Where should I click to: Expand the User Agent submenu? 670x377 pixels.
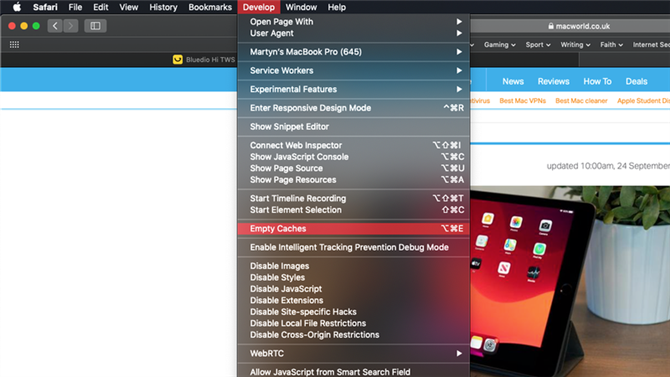coord(354,33)
